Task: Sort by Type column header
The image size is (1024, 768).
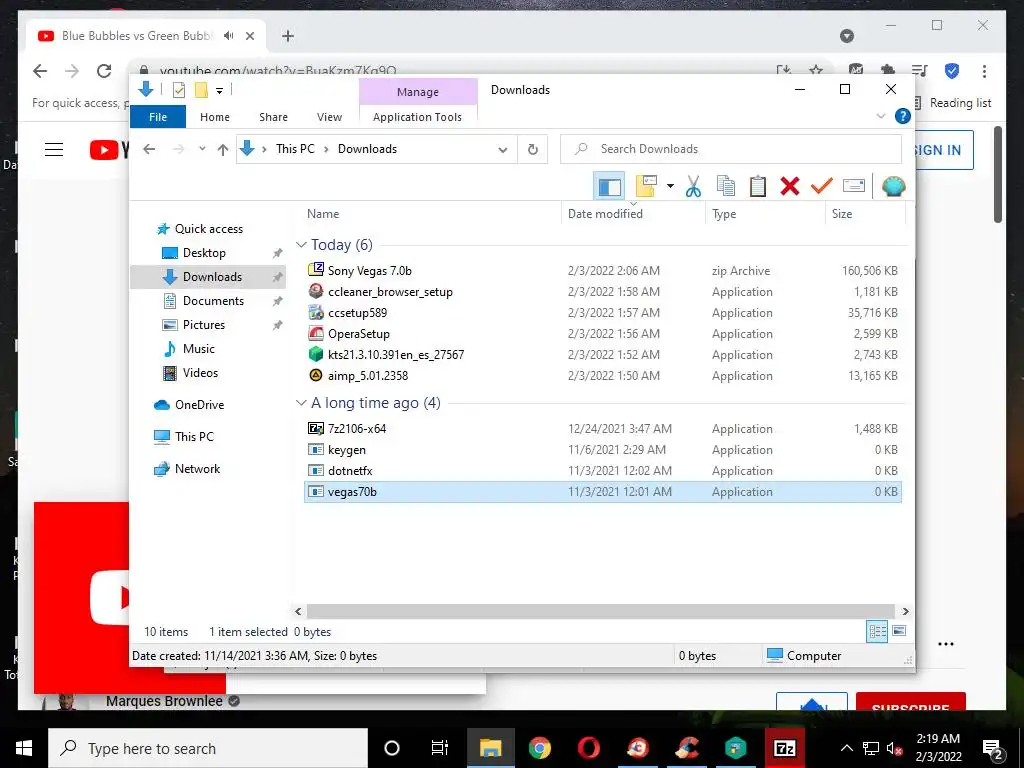Action: coord(765,214)
